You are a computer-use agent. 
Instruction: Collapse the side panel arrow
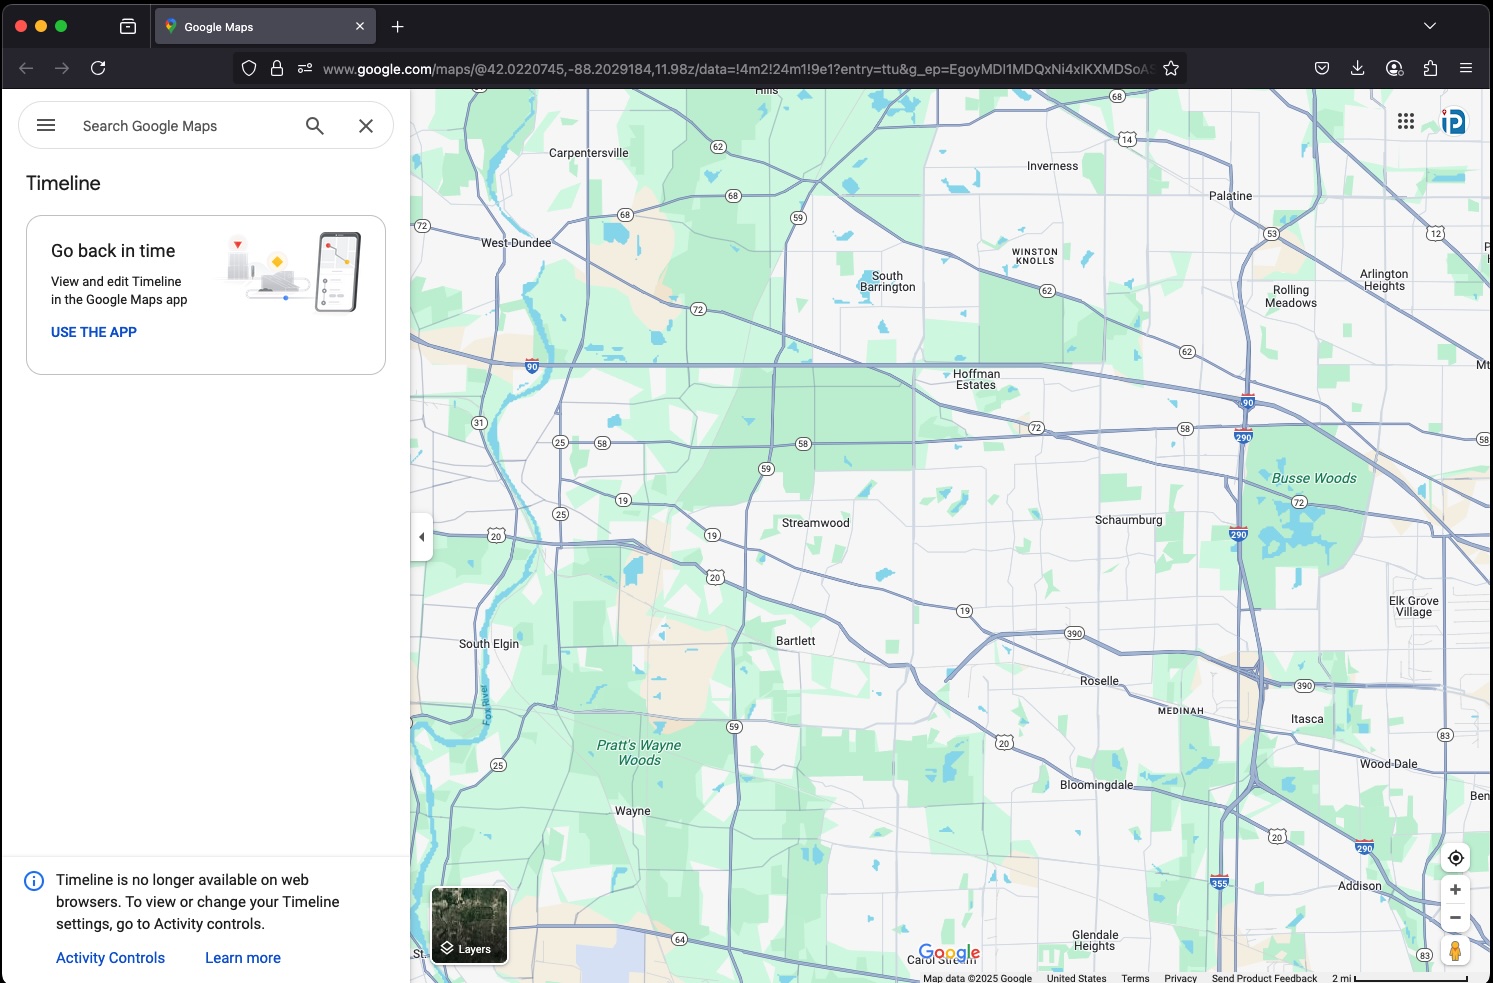point(422,537)
